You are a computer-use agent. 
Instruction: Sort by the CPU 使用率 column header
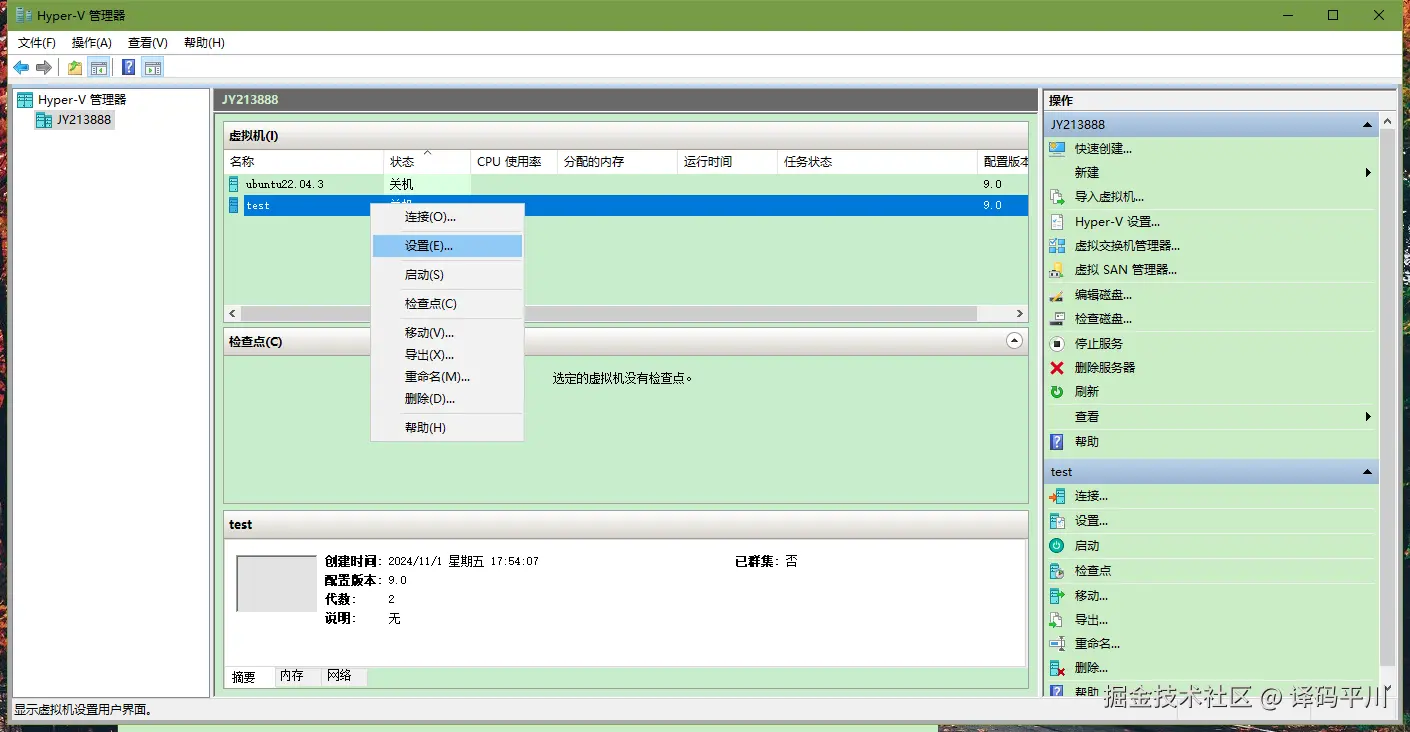coord(514,162)
